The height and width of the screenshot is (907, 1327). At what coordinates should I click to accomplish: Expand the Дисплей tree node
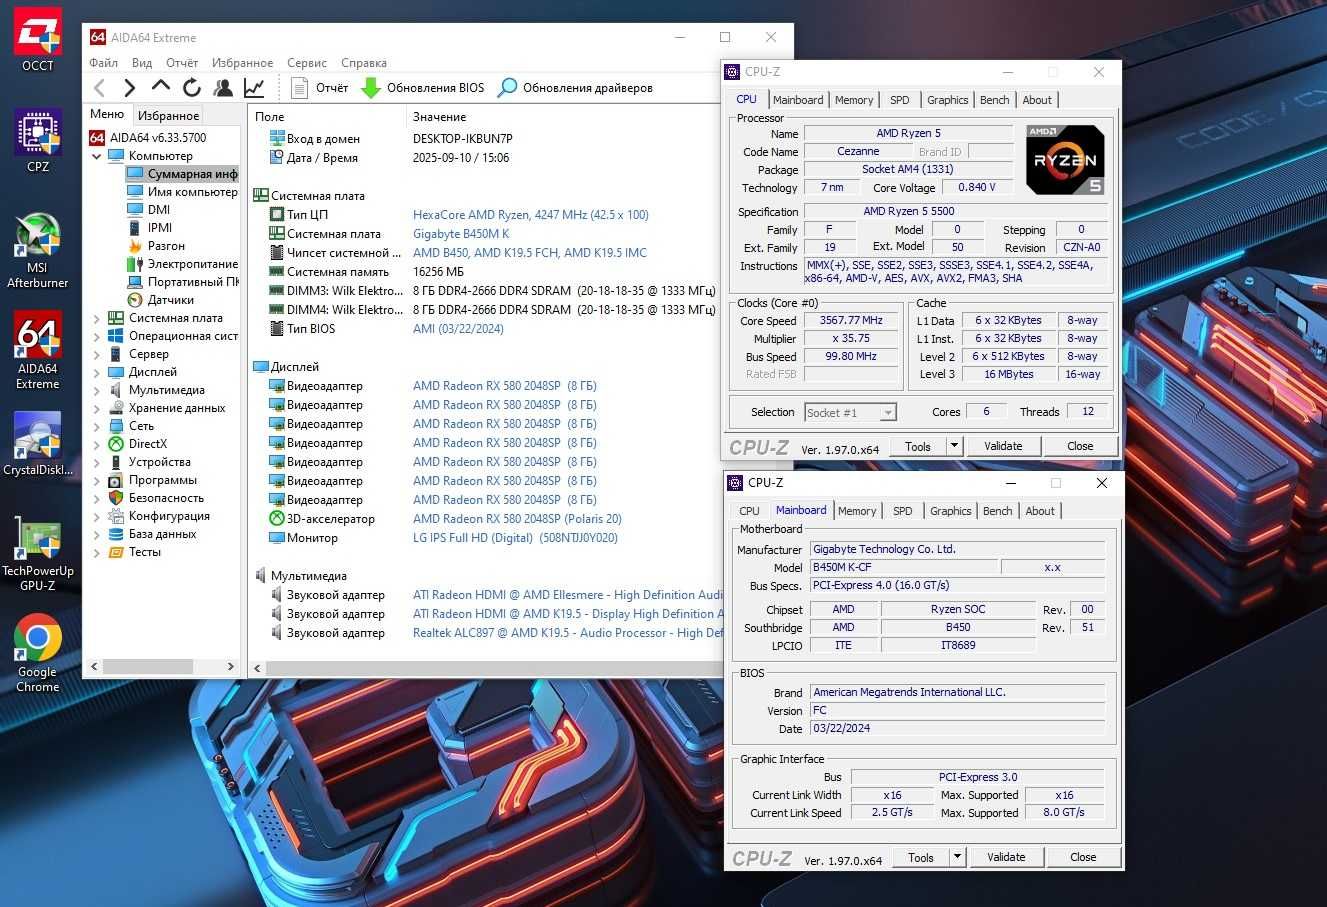[97, 372]
